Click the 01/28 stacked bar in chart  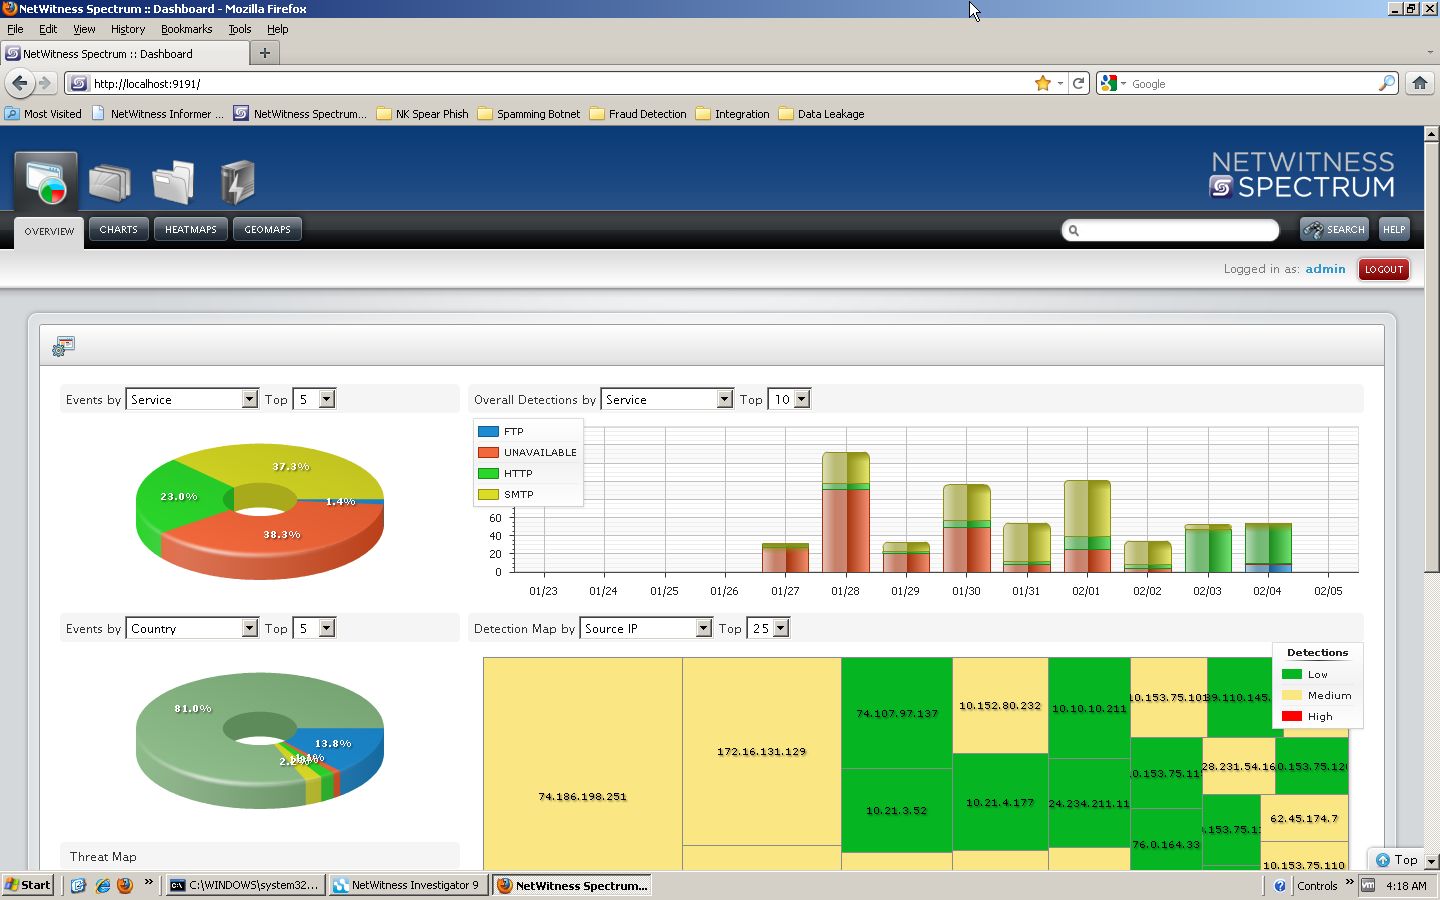tap(845, 512)
